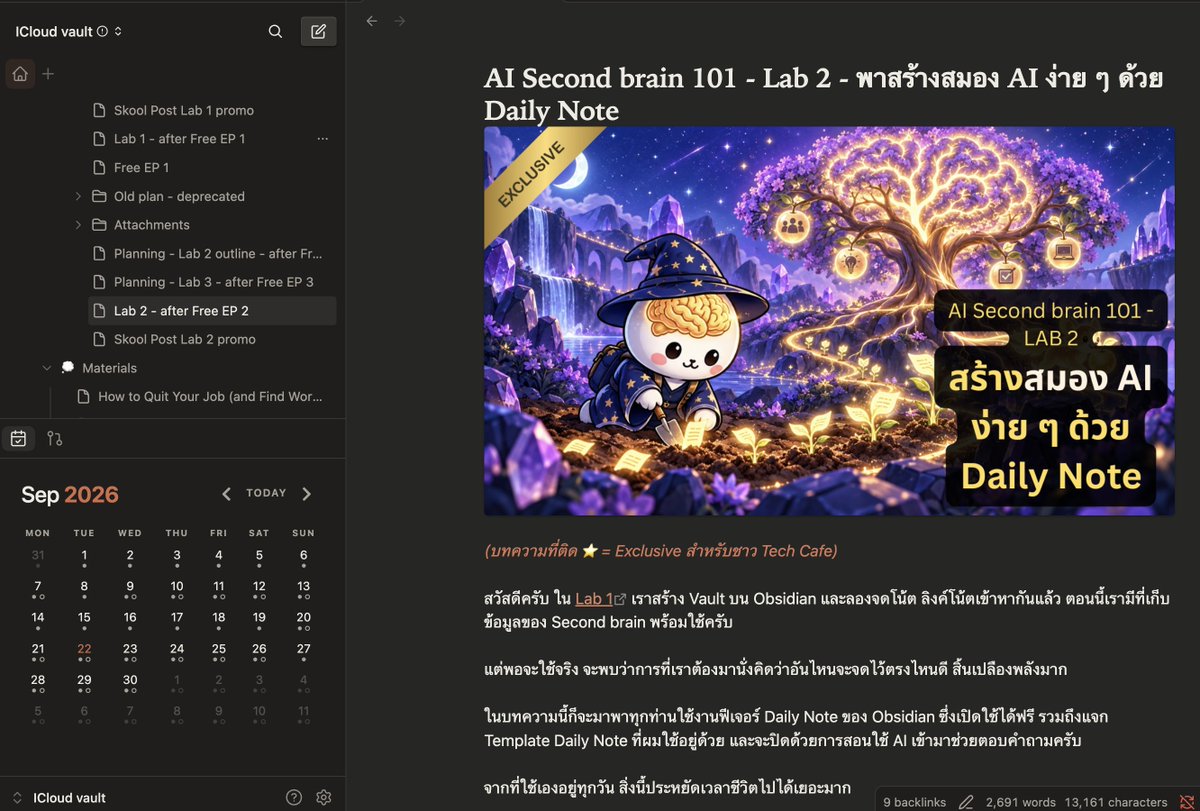The image size is (1200, 811).
Task: Expand the Attachments folder
Action: click(79, 225)
